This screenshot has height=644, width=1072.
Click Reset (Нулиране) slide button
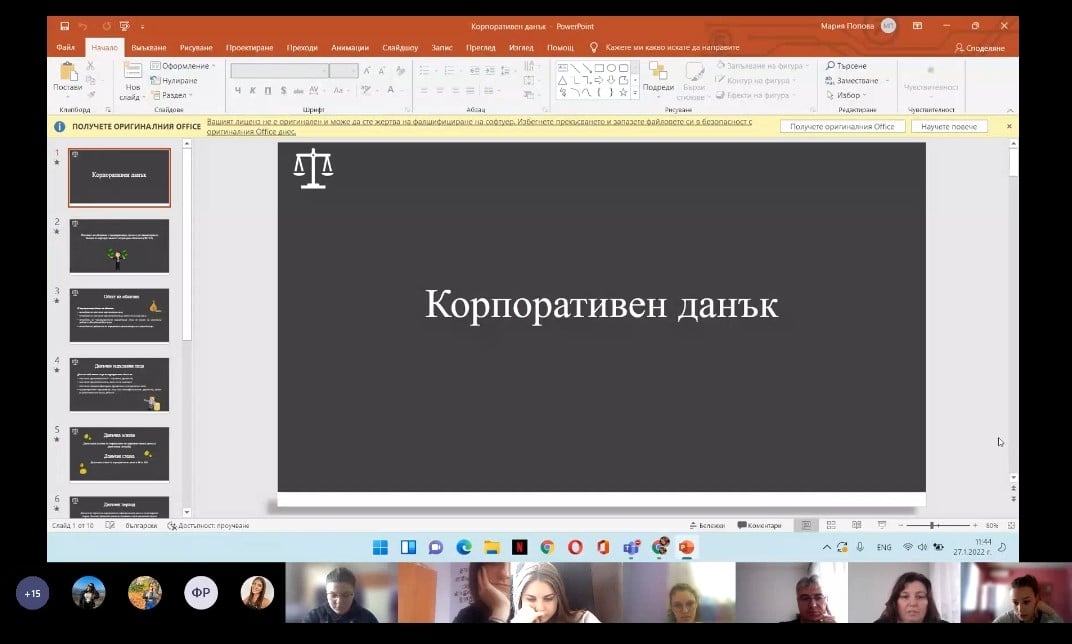(x=174, y=81)
